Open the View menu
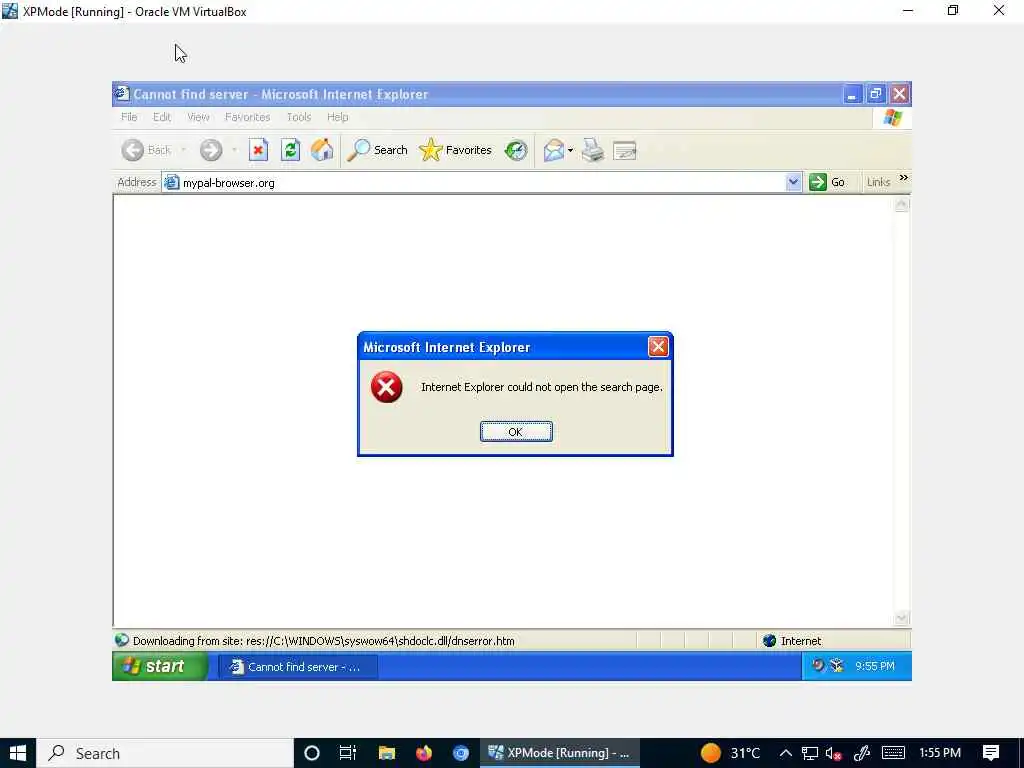Screen dimensions: 1024x768 [199, 117]
